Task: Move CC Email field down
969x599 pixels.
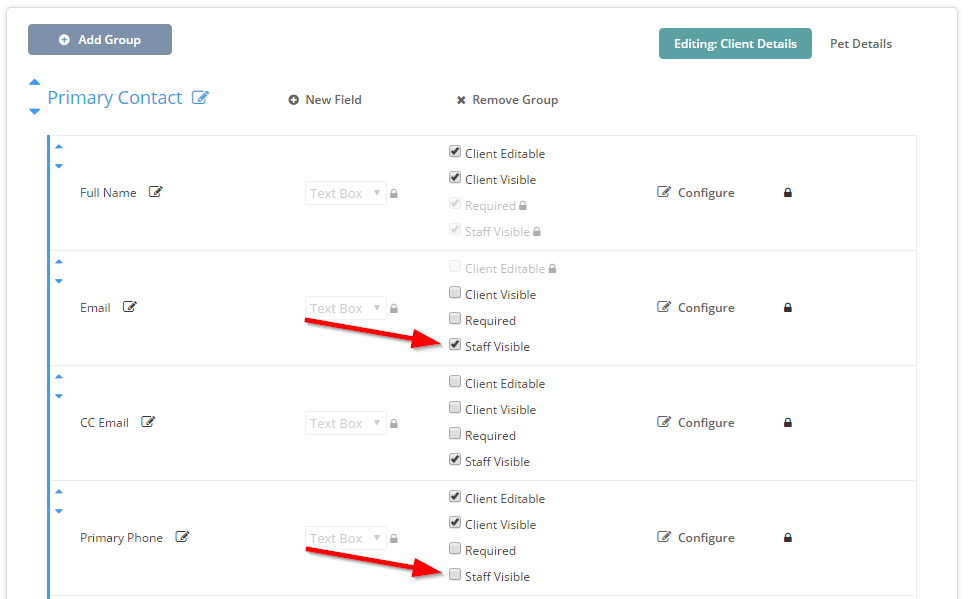Action: coord(59,396)
